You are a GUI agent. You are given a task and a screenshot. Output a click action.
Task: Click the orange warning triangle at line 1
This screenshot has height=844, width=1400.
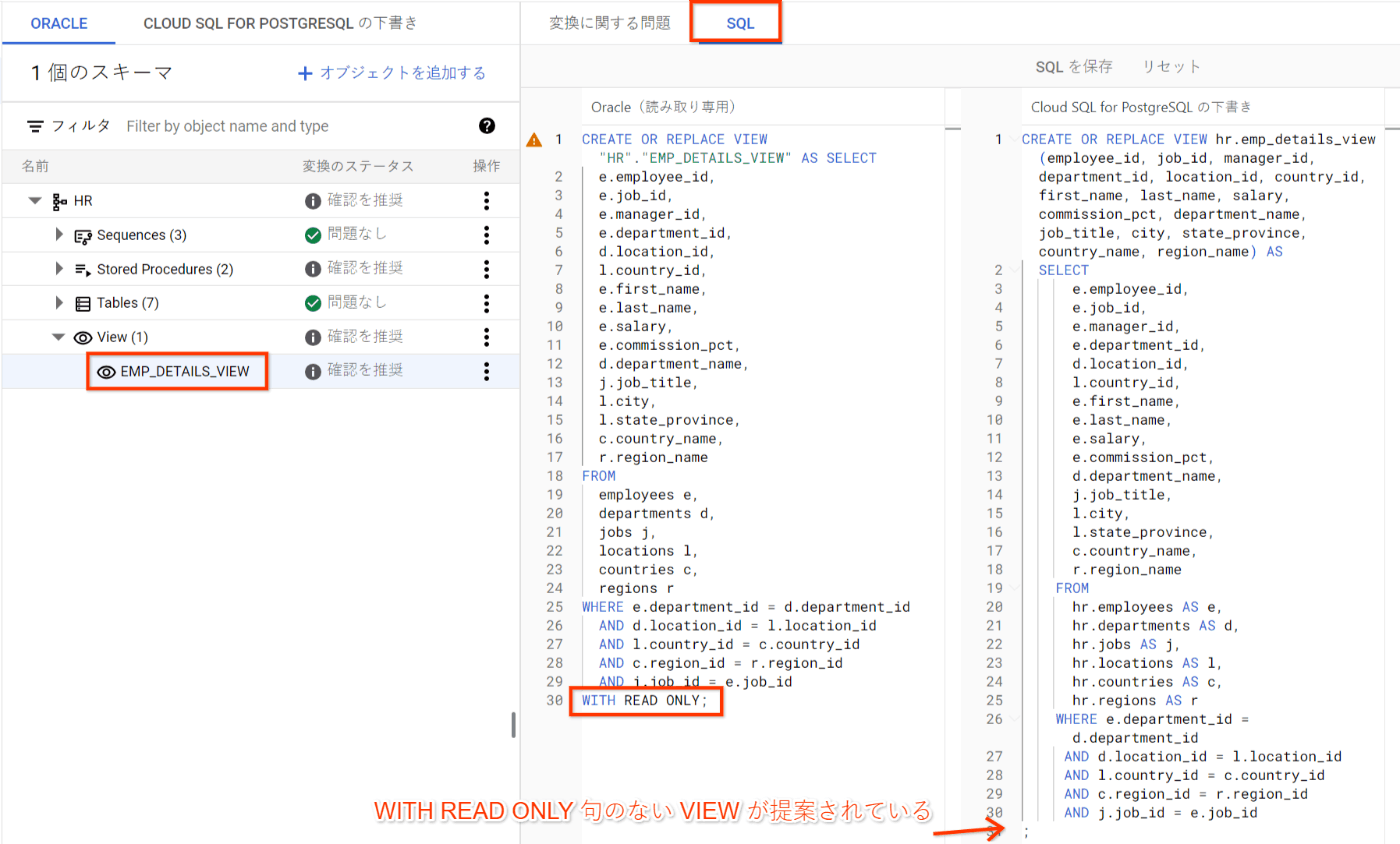point(535,140)
